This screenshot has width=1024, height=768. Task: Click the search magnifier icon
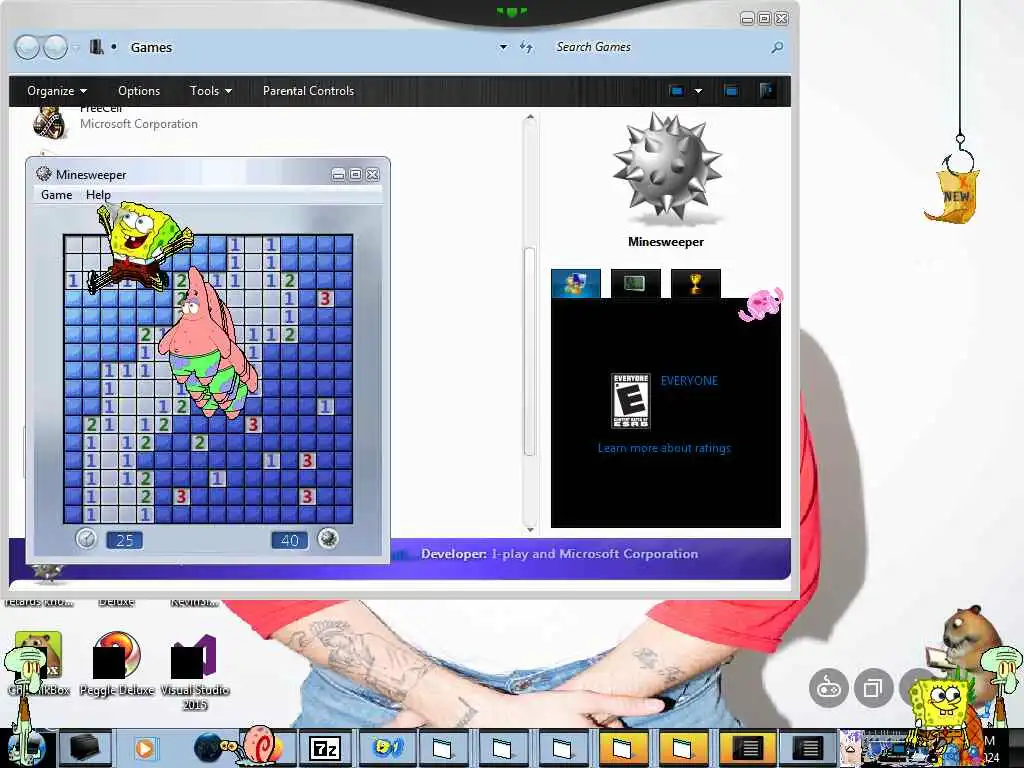coord(776,47)
